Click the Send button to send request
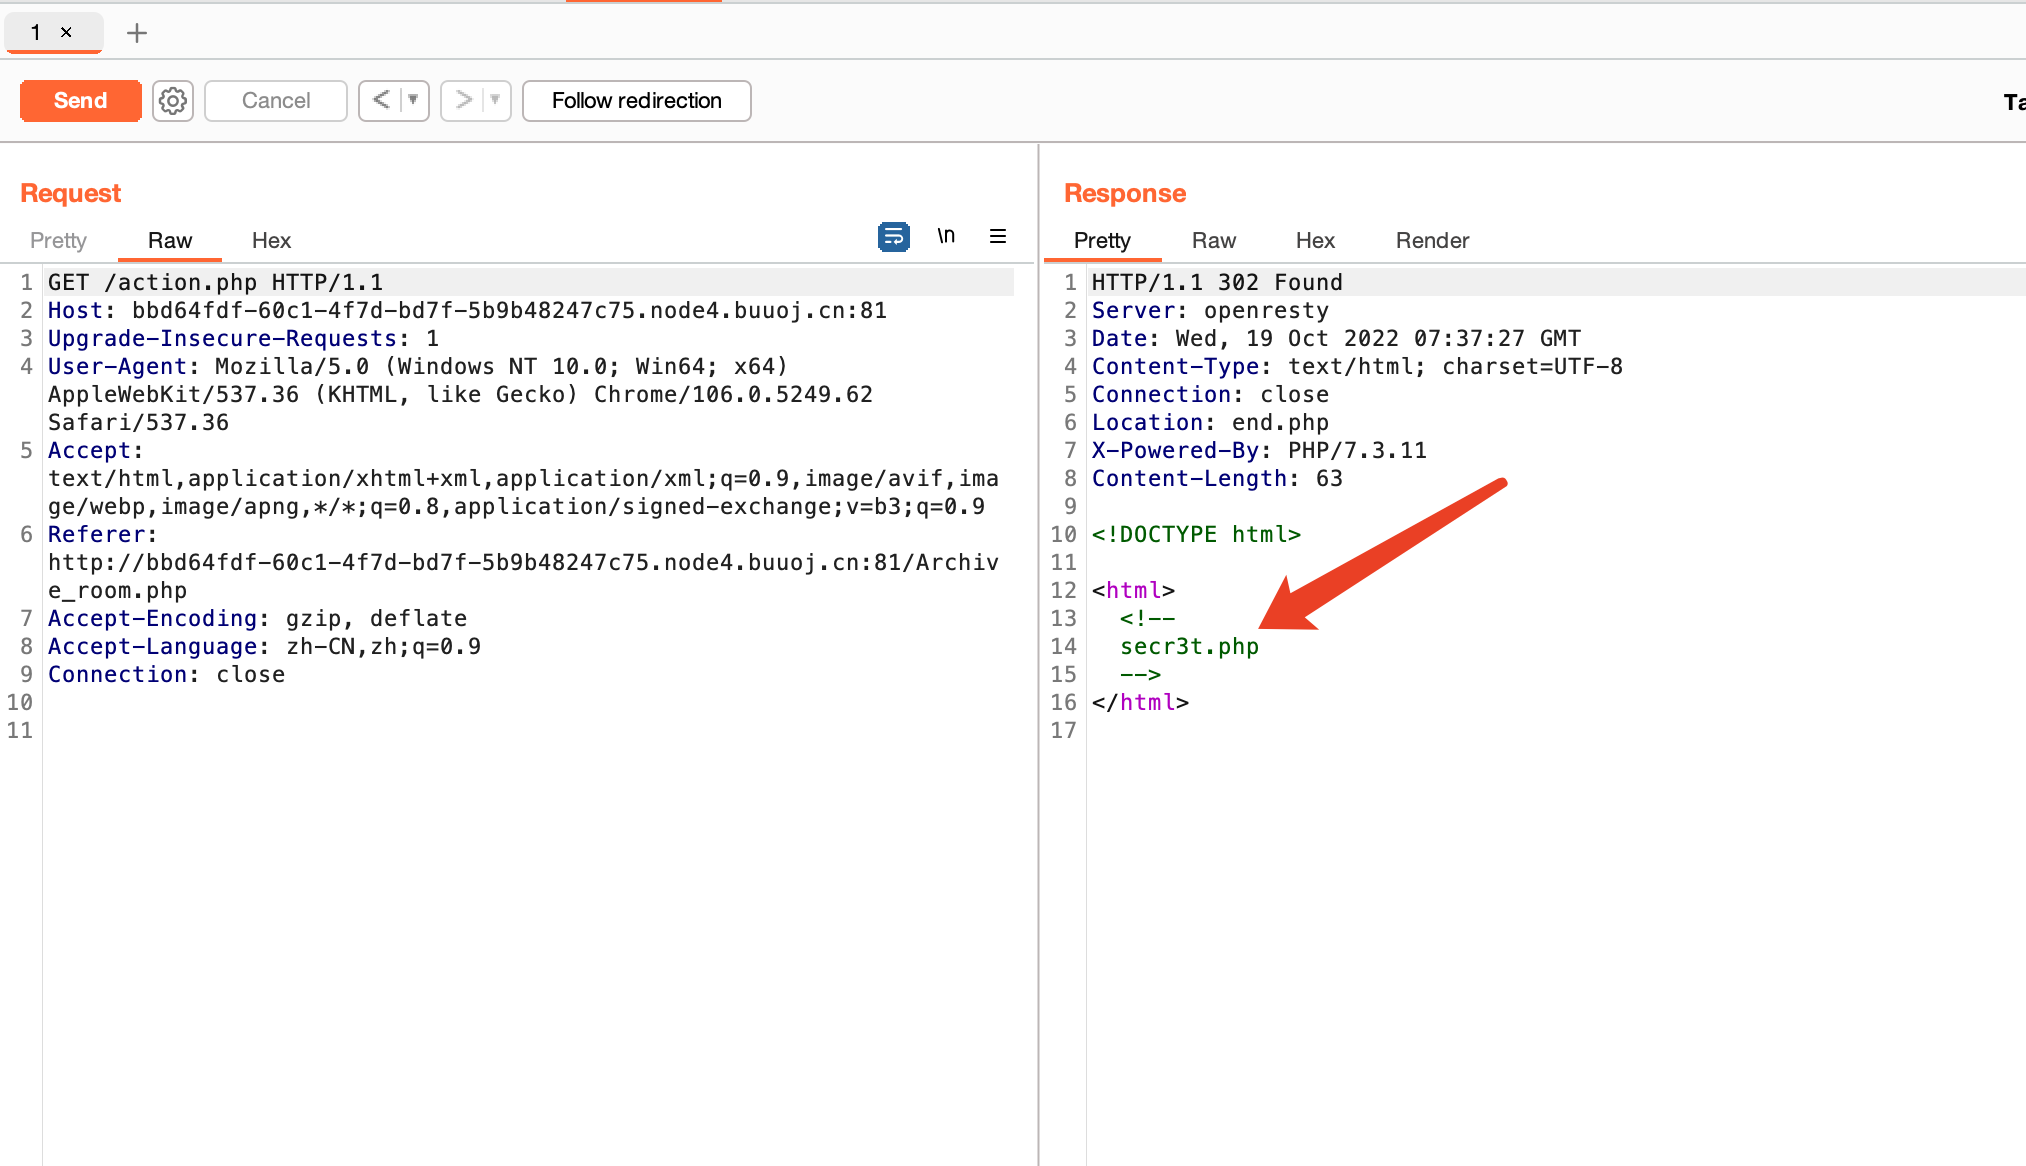This screenshot has height=1166, width=2026. [x=79, y=100]
